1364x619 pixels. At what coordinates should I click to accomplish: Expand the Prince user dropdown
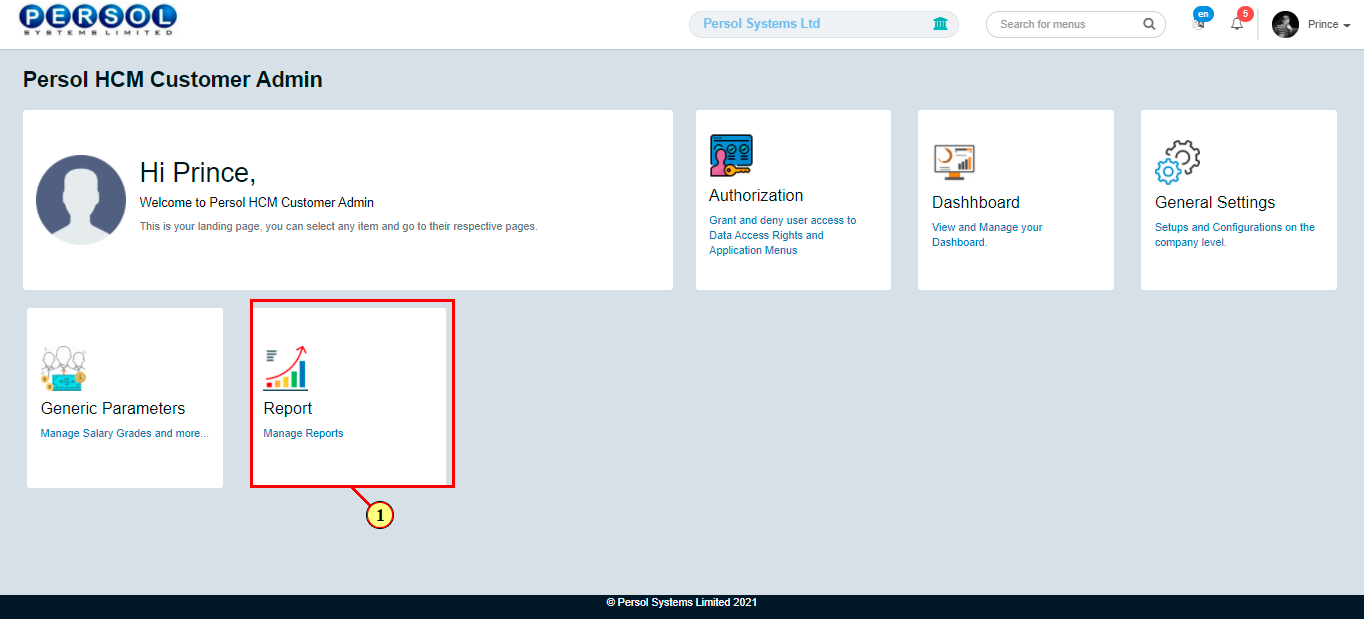coord(1329,24)
